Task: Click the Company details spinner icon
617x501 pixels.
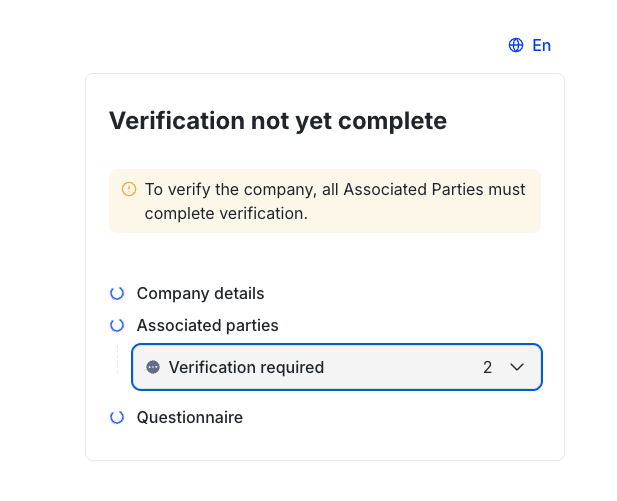Action: pos(117,293)
